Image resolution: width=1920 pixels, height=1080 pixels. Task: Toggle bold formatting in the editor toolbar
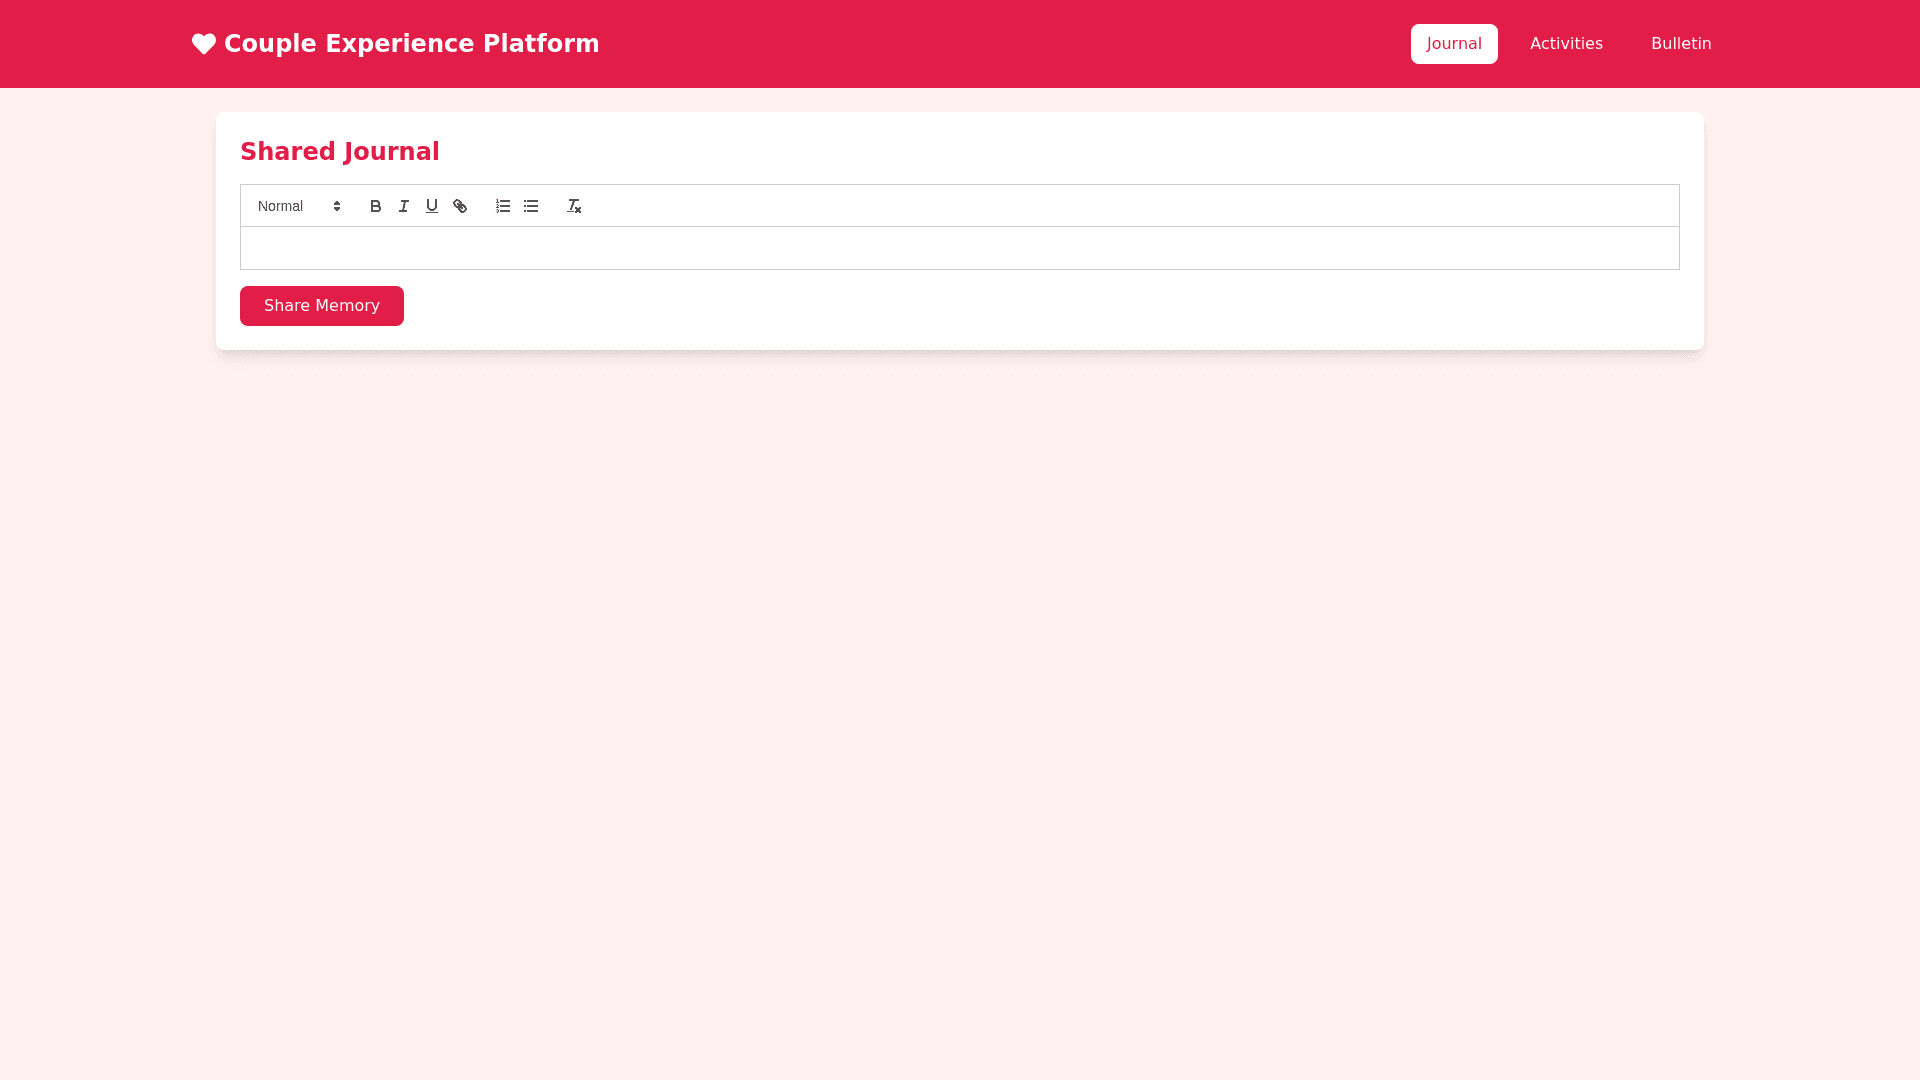[x=376, y=206]
